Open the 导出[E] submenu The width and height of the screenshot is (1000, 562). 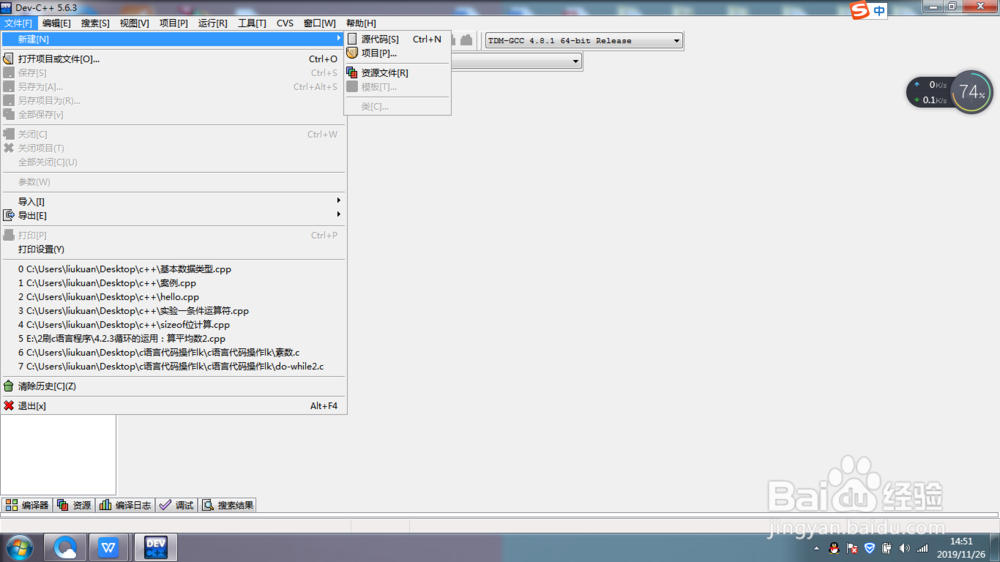173,216
